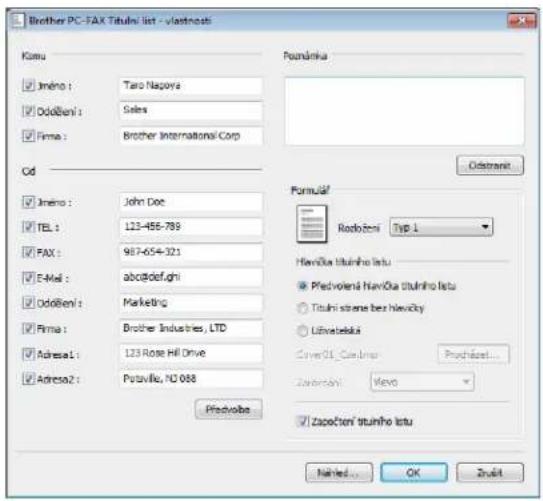
Task: Uncheck the Od Jméno checkbox
Action: [28, 202]
